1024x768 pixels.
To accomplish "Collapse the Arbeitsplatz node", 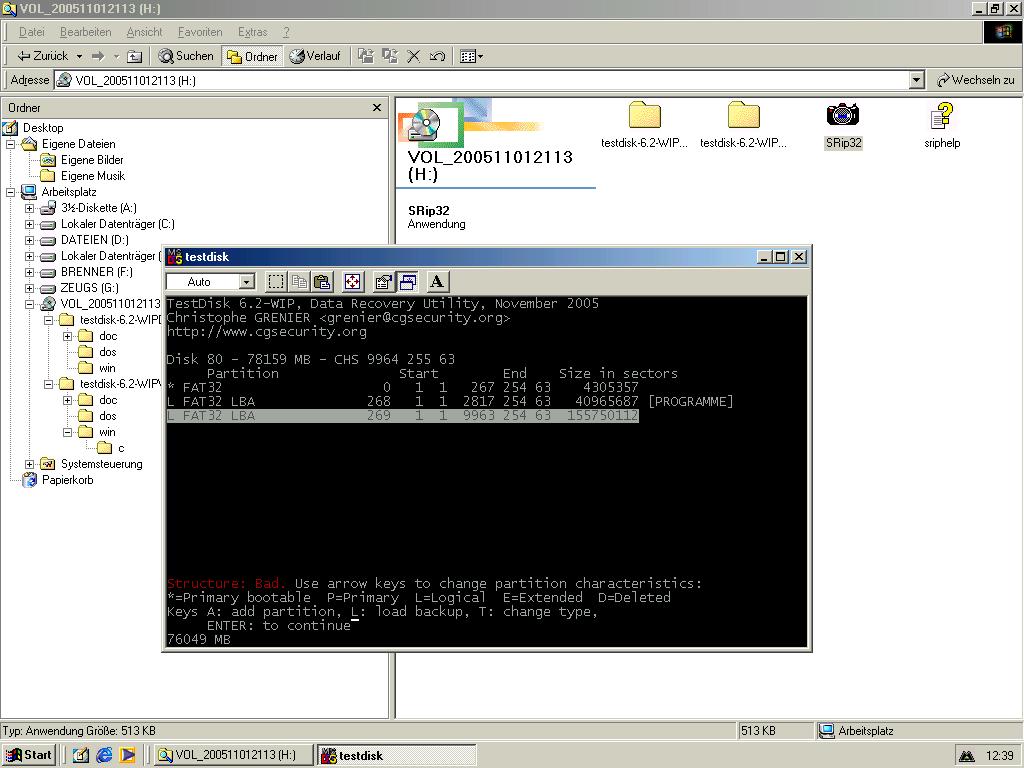I will tap(10, 192).
